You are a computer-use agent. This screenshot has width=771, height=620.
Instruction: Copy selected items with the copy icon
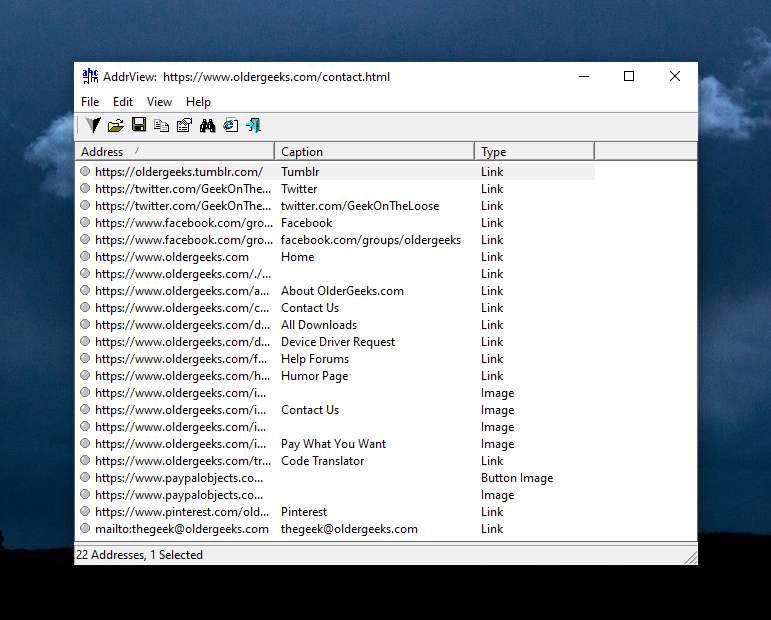(161, 126)
